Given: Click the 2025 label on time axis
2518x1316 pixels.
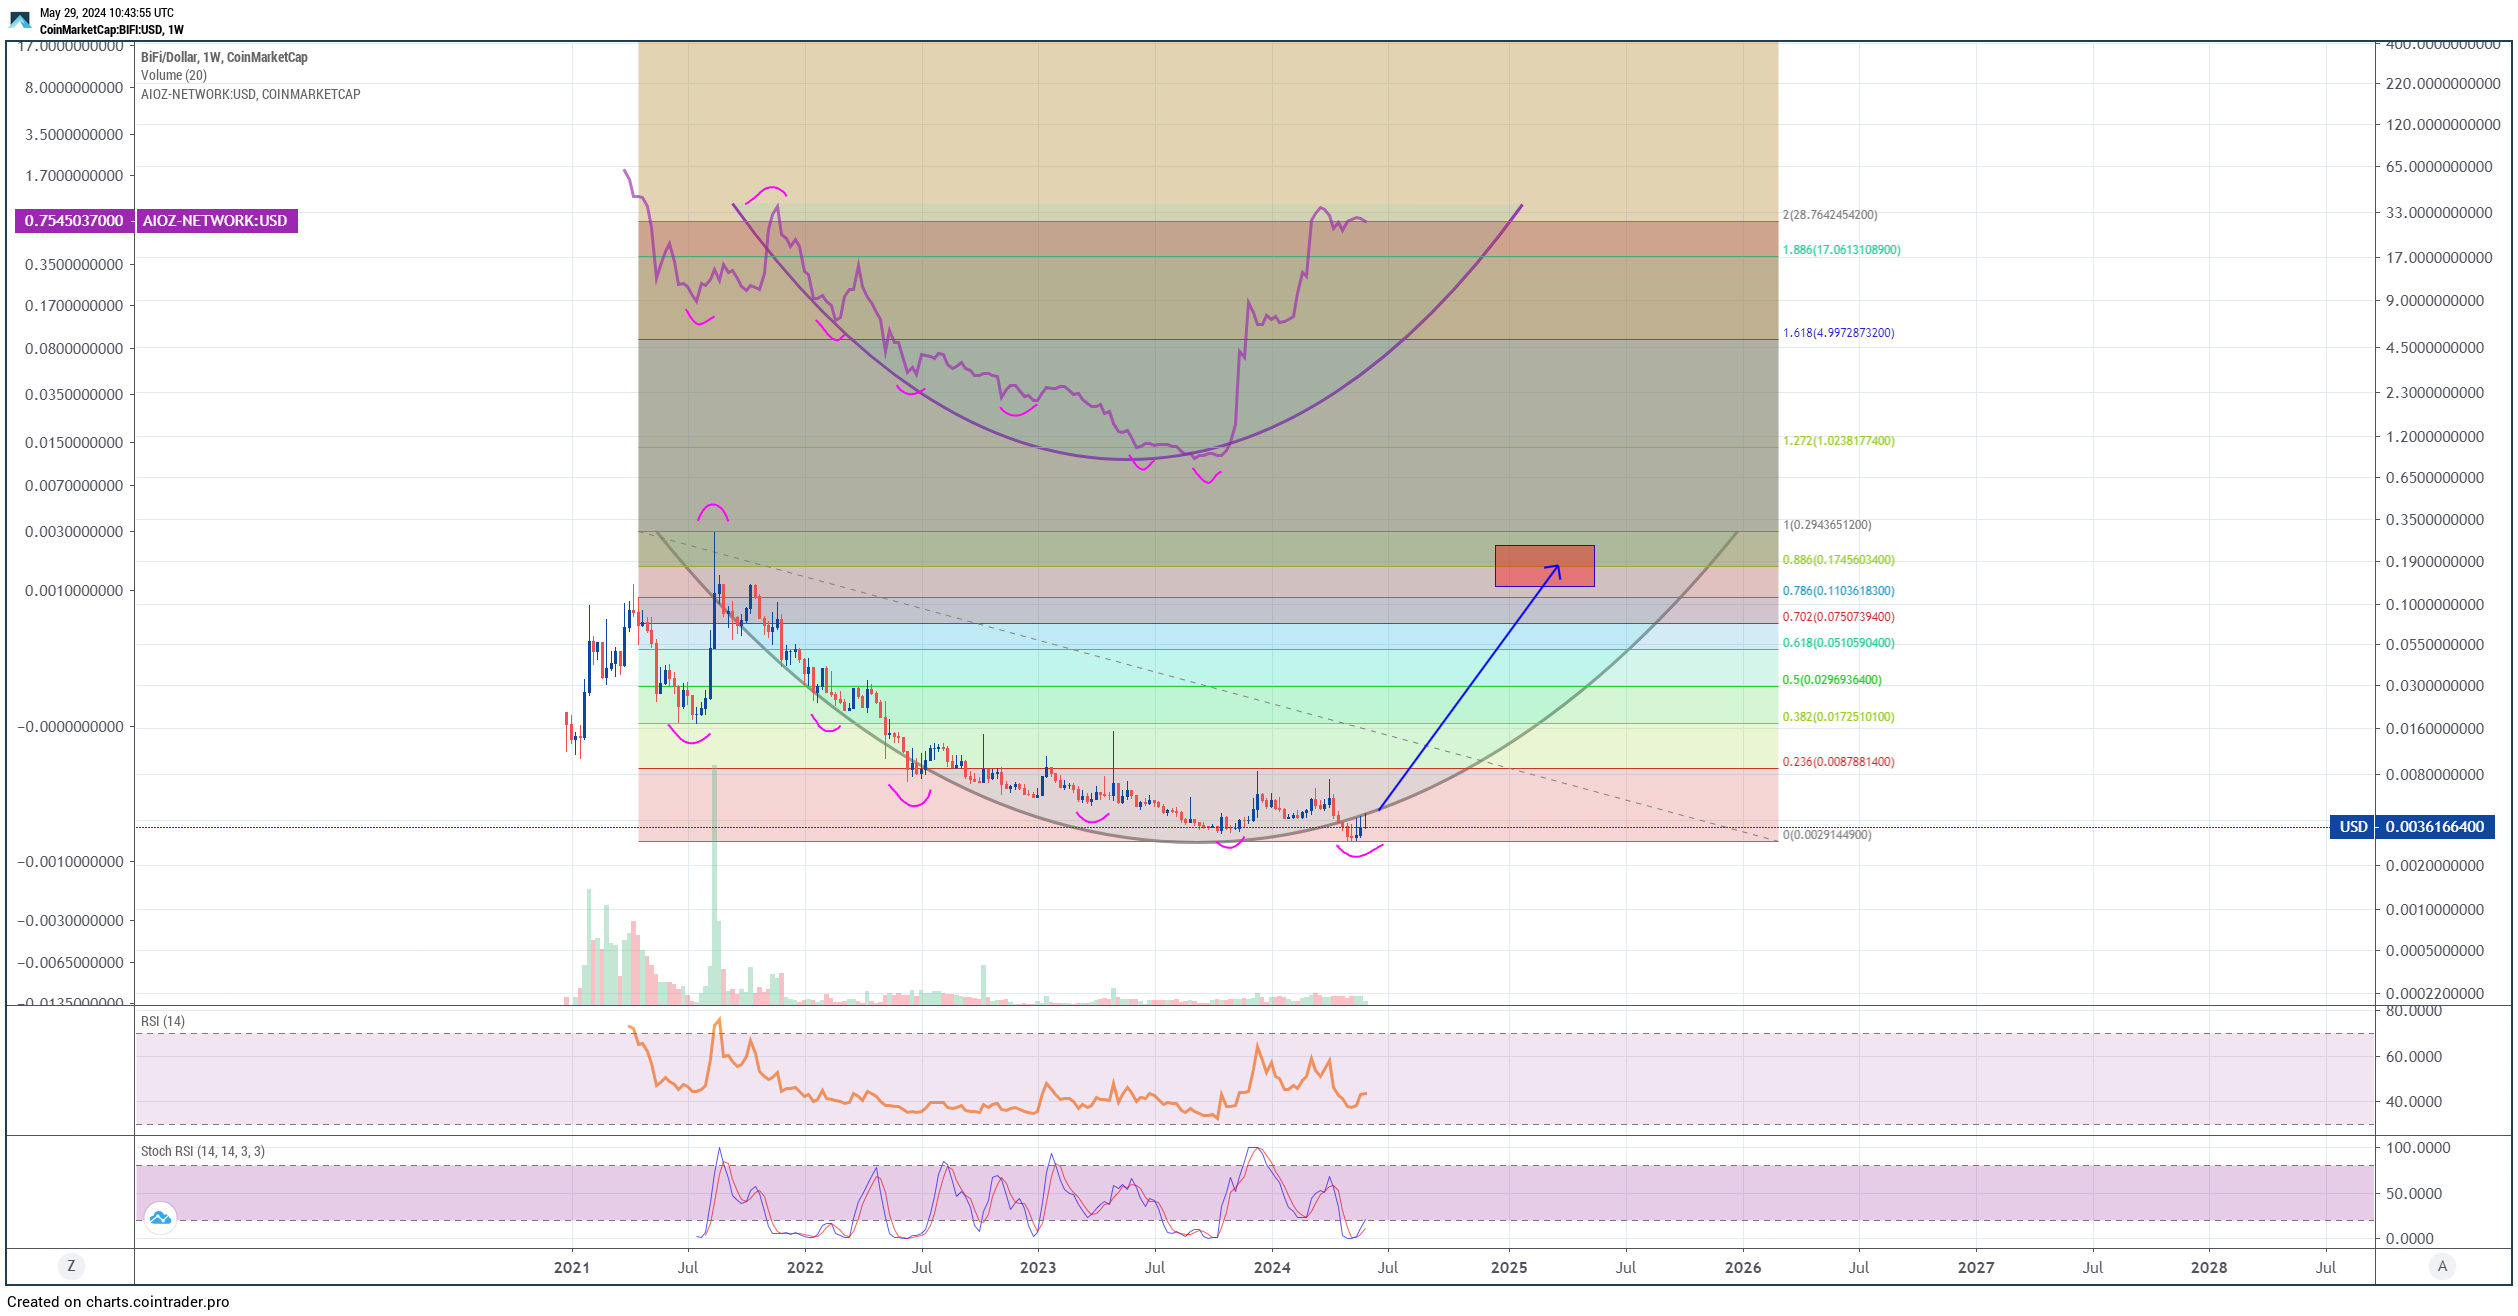Looking at the screenshot, I should click(1509, 1268).
